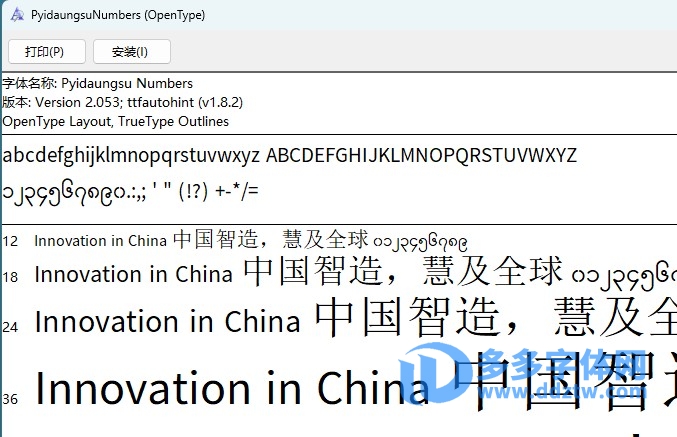Click the 24pt Innovation in China sample text

pyautogui.click(x=167, y=322)
